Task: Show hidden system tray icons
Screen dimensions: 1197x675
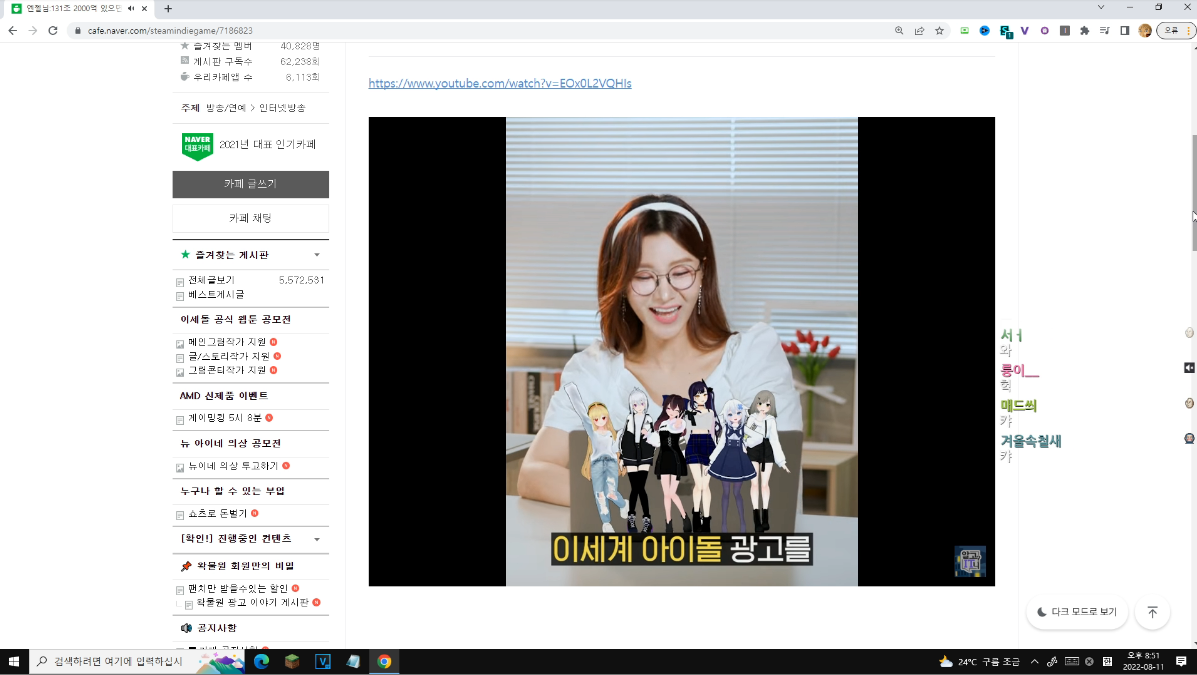Action: pyautogui.click(x=1034, y=662)
